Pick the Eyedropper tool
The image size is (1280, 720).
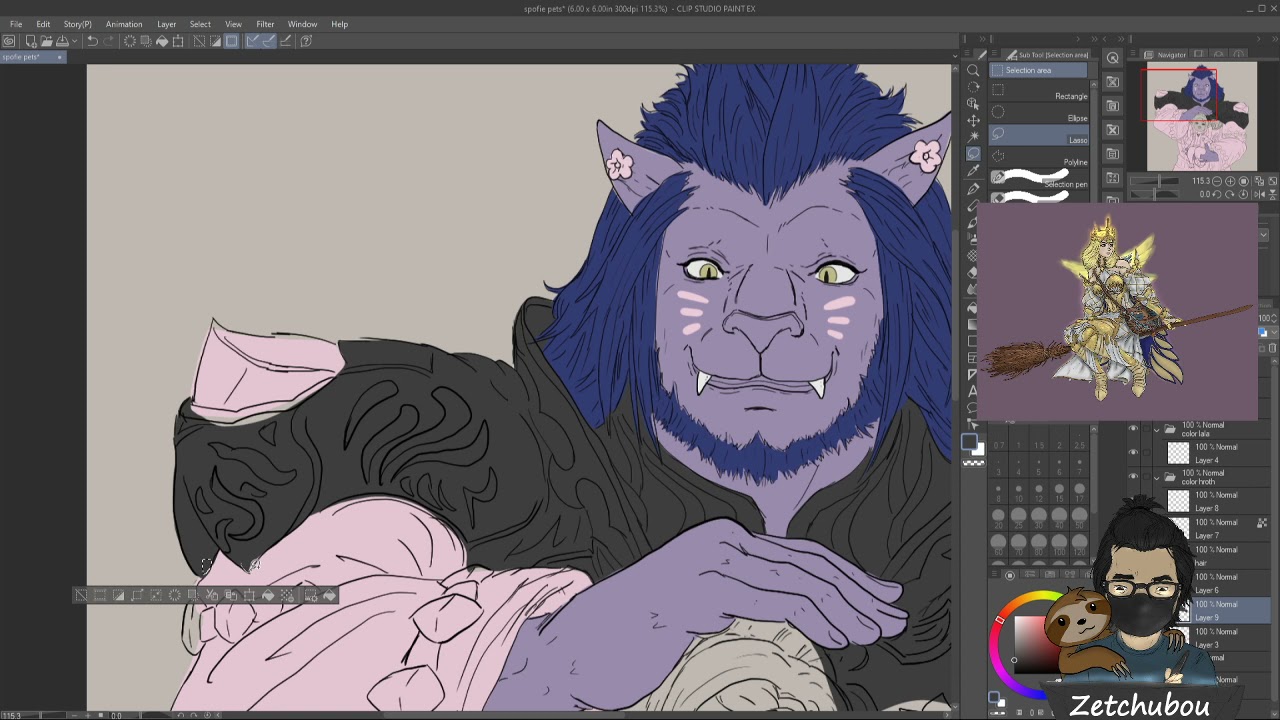[x=973, y=171]
